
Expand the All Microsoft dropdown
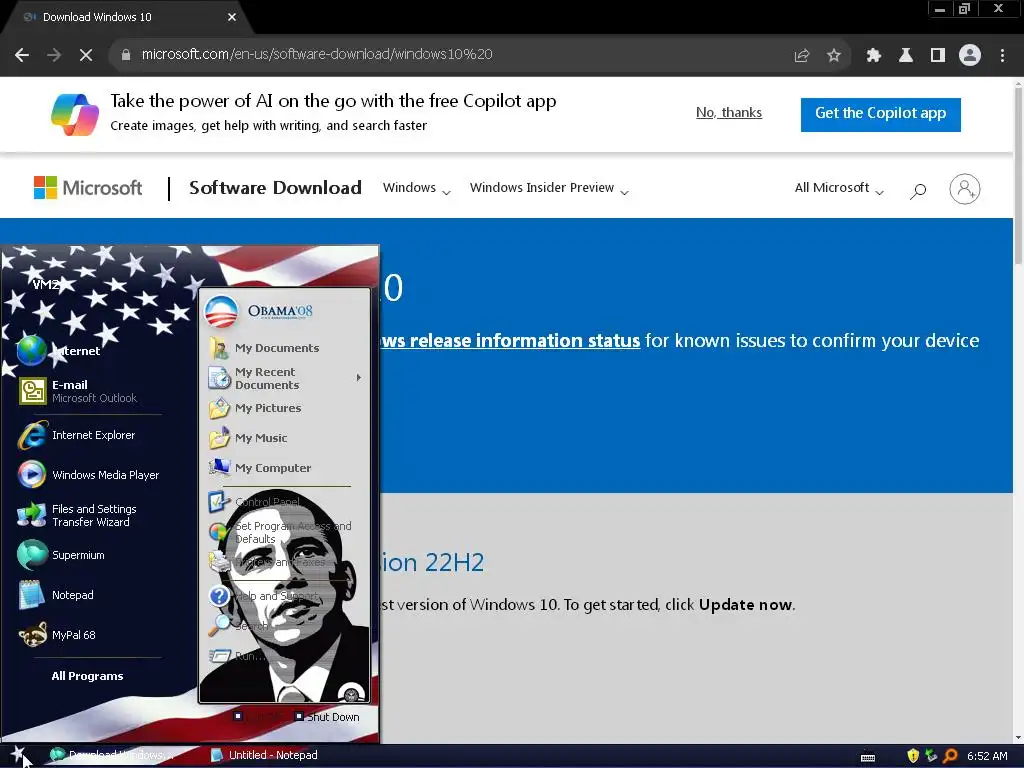click(839, 188)
